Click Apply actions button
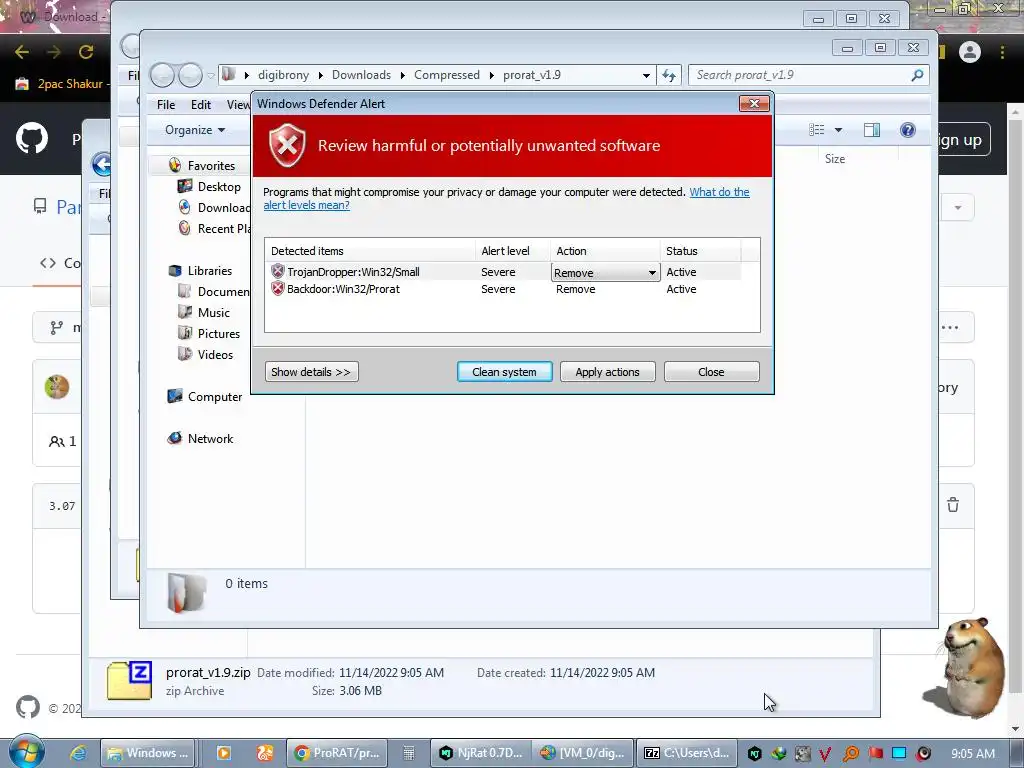 pyautogui.click(x=607, y=372)
